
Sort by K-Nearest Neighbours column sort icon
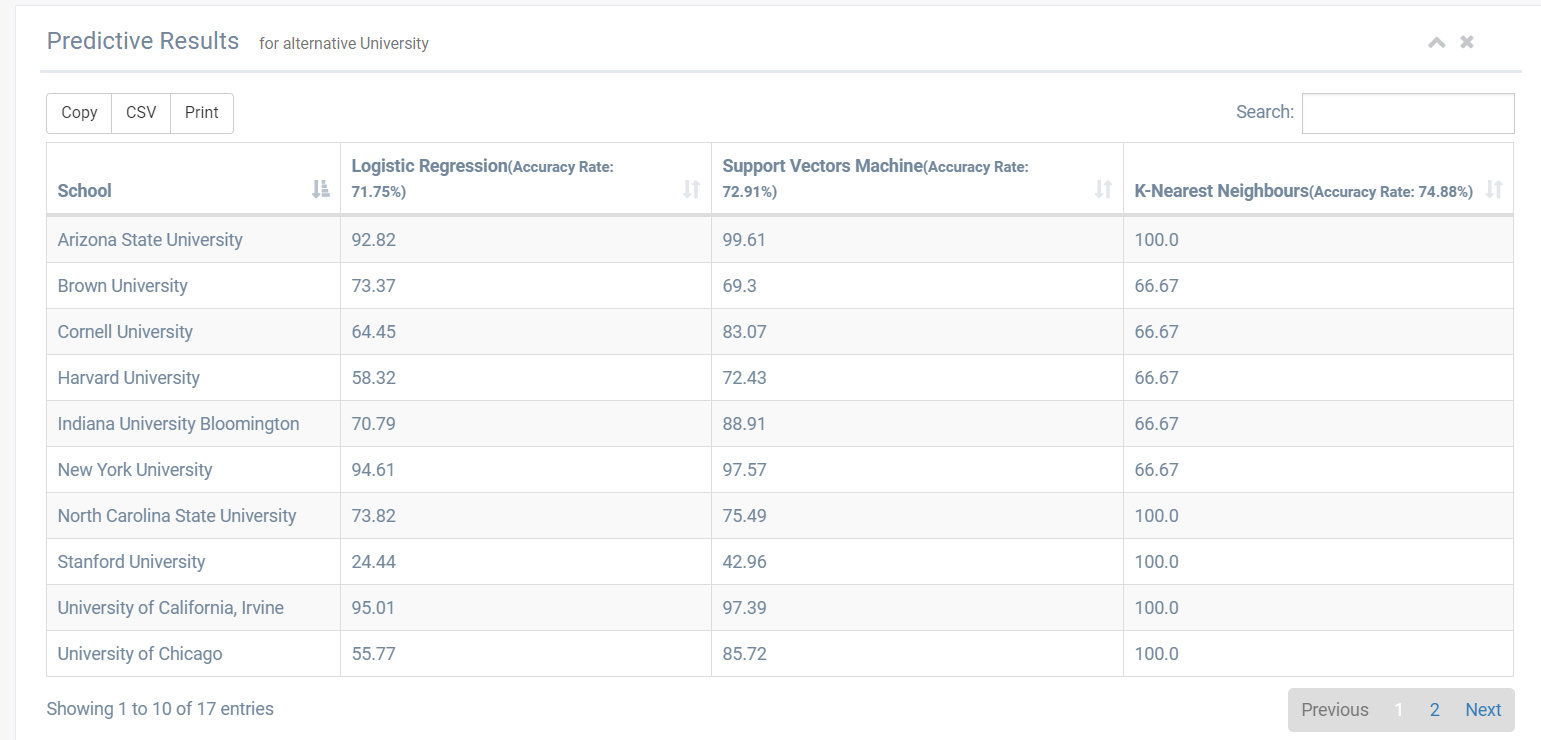1494,189
